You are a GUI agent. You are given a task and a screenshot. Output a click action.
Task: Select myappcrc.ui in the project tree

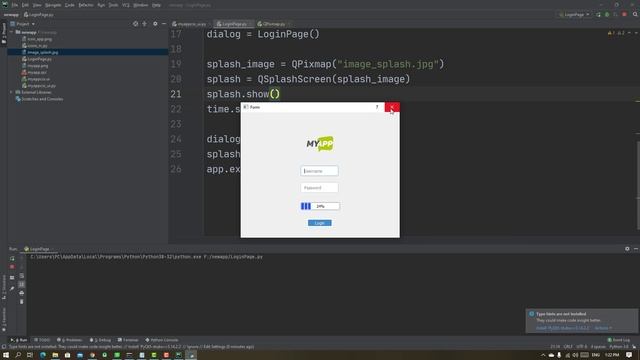(x=38, y=79)
